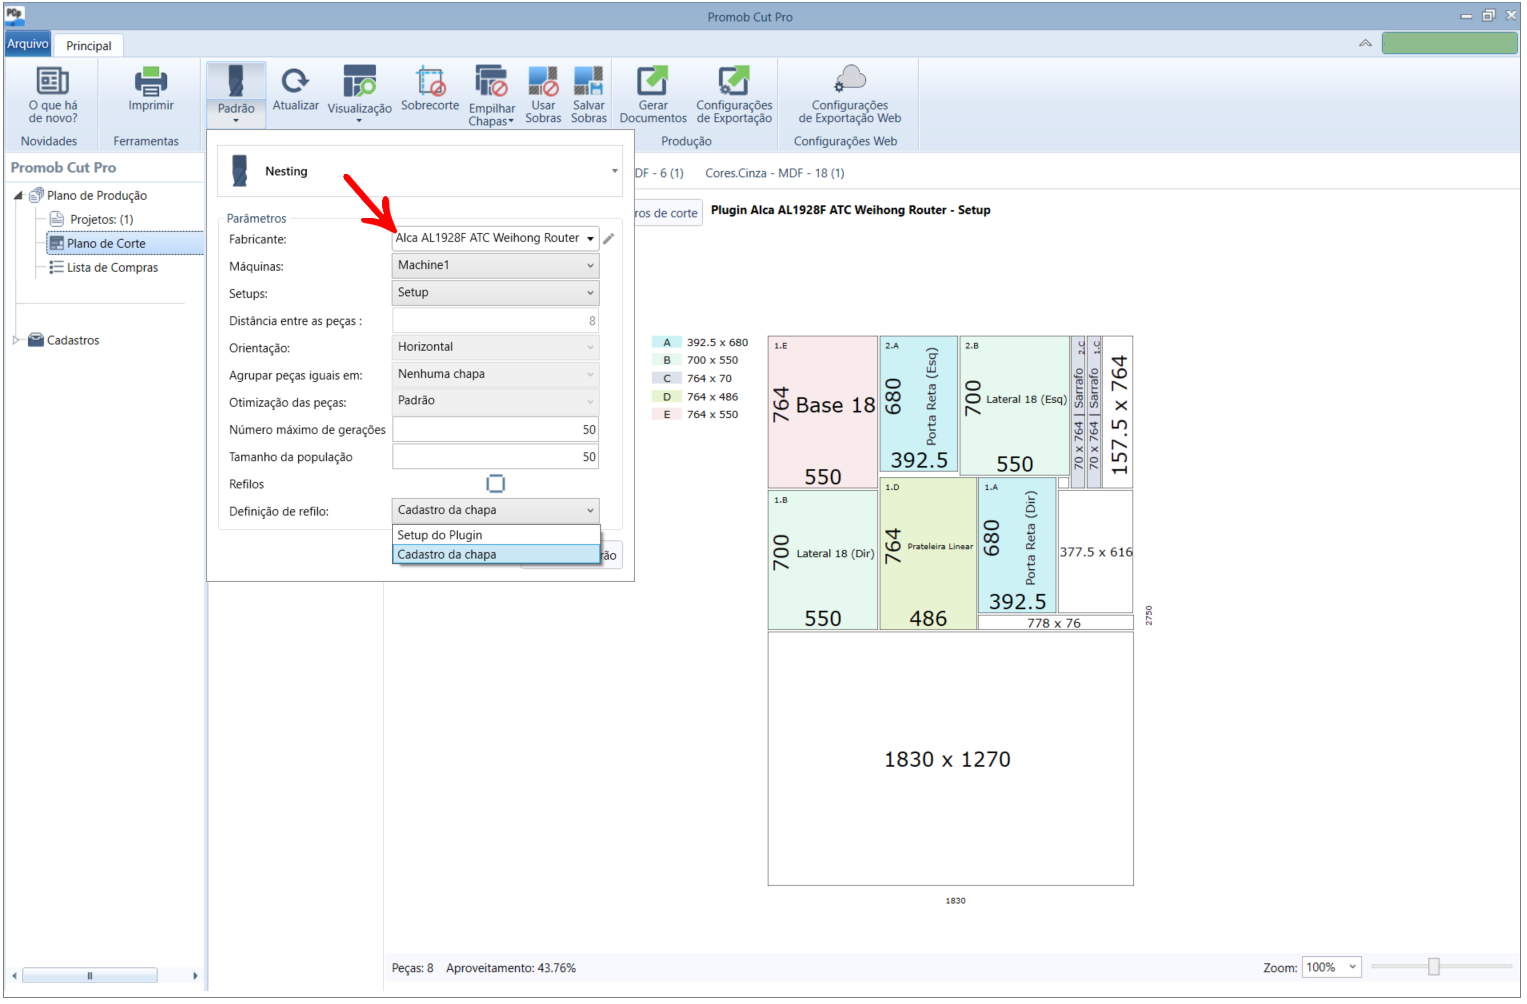The width and height of the screenshot is (1527, 1004).
Task: Open the Arquivo menu tab
Action: coord(28,44)
